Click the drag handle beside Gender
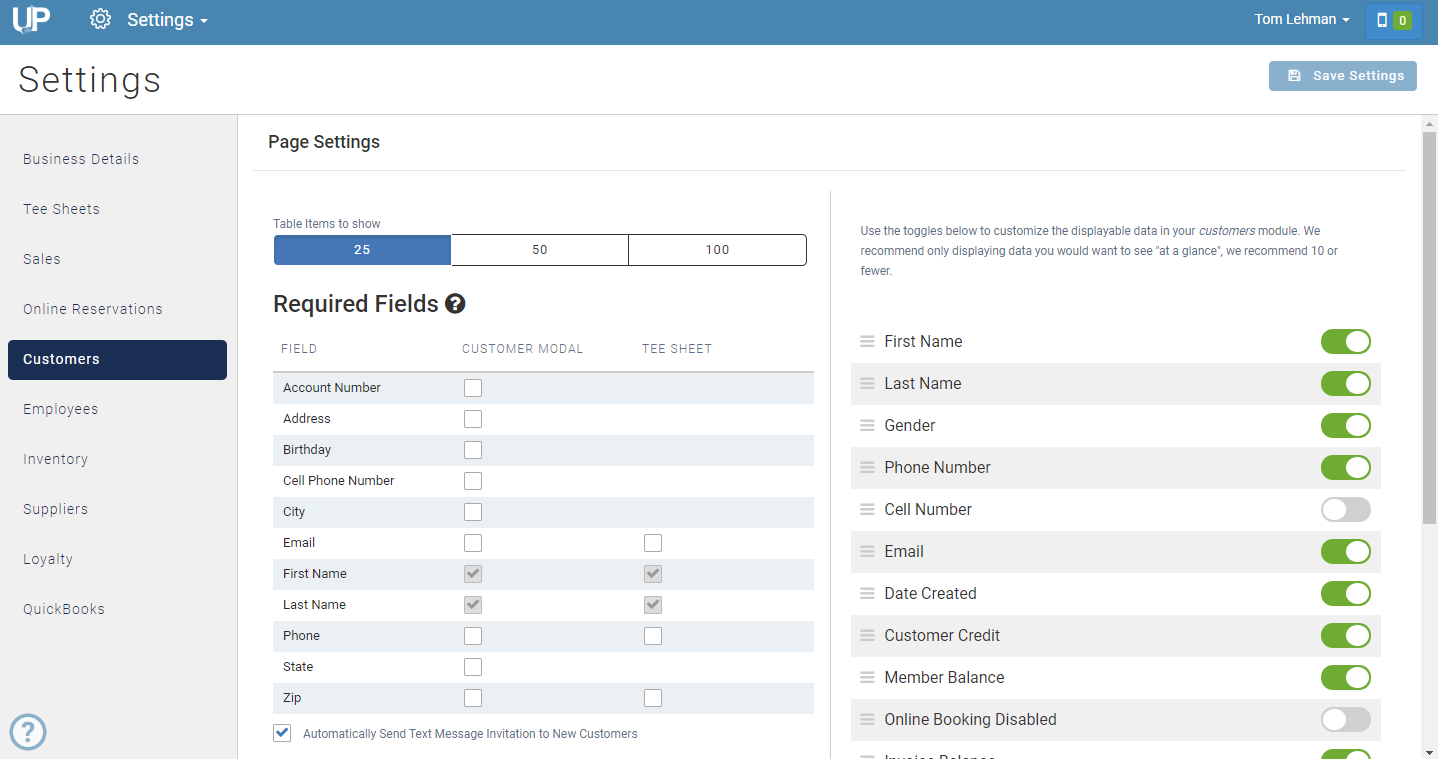 click(x=867, y=426)
